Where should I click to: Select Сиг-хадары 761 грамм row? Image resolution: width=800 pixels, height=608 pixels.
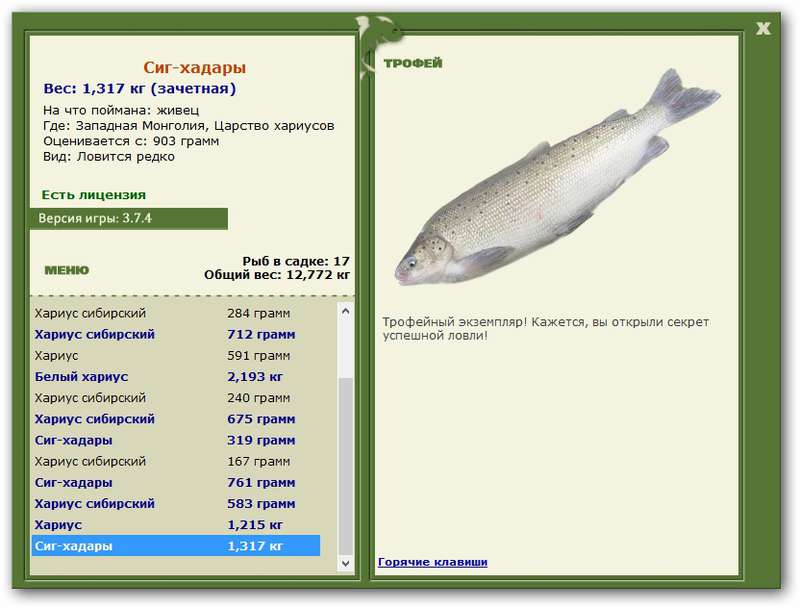point(176,483)
